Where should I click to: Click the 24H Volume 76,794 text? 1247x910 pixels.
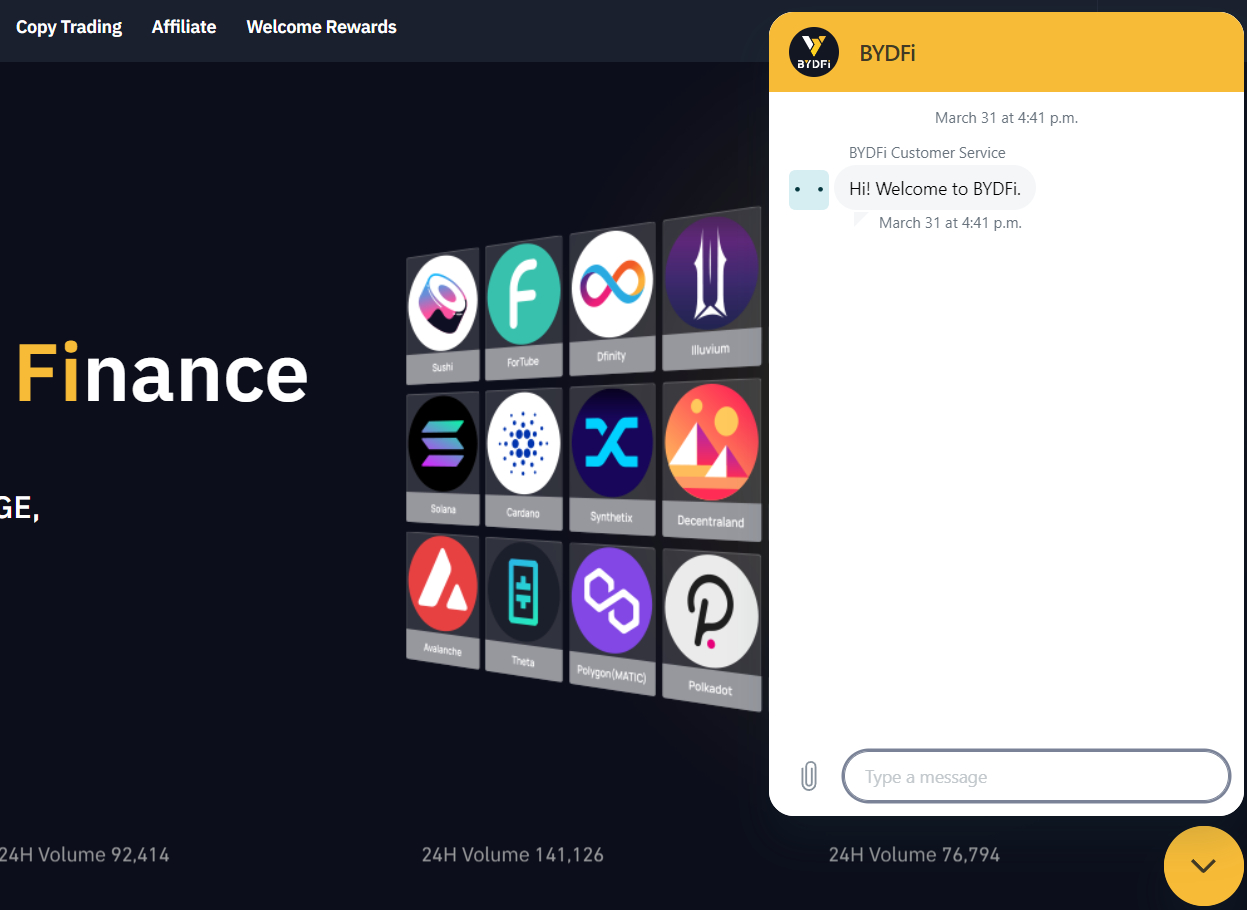(914, 855)
